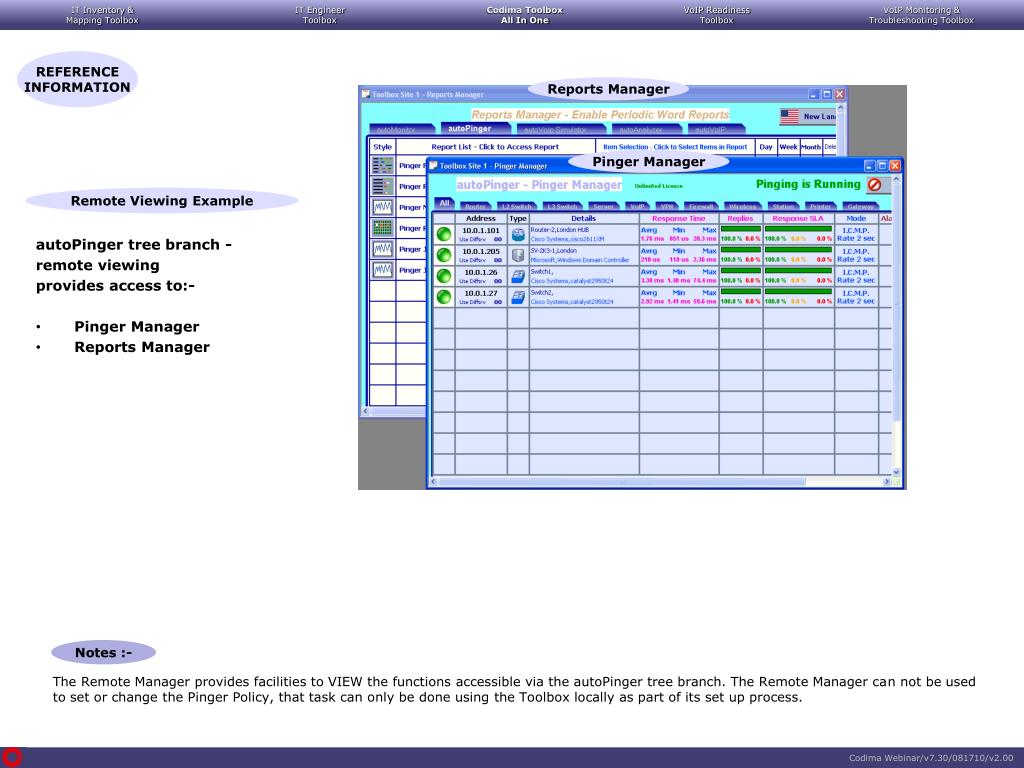Click the switch type icon for 10.0.1.26
Viewport: 1024px width, 768px height.
[x=518, y=276]
